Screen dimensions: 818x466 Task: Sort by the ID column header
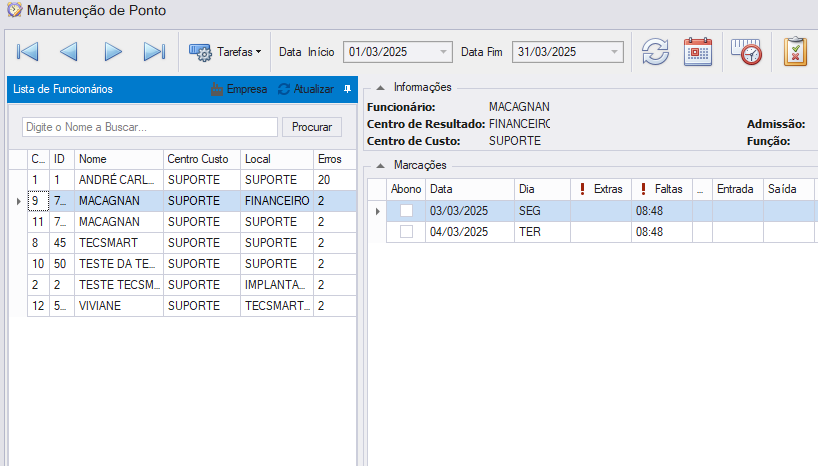[x=62, y=159]
